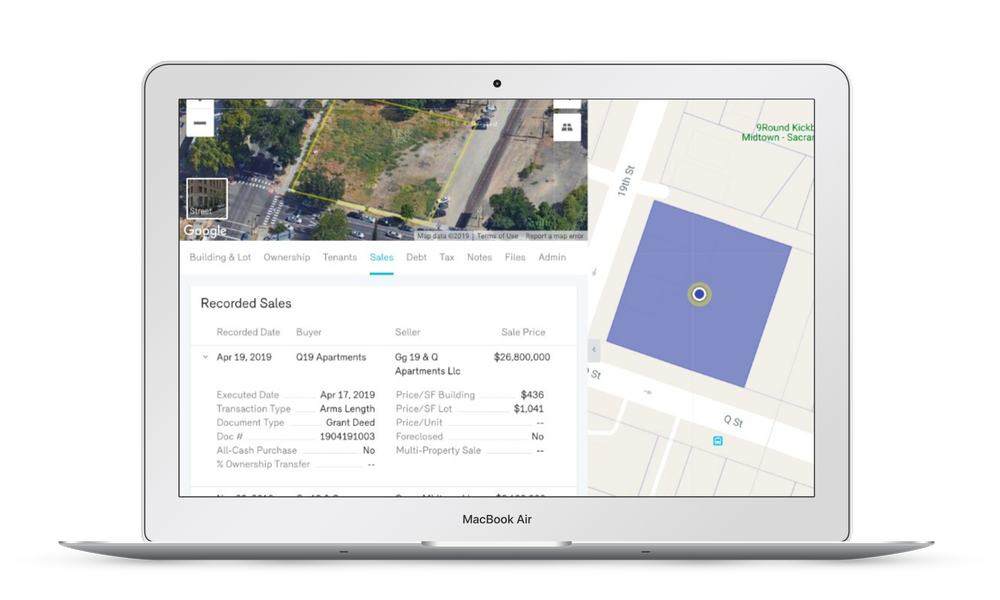Go to the Debt tab
The height and width of the screenshot is (600, 1000).
point(416,257)
